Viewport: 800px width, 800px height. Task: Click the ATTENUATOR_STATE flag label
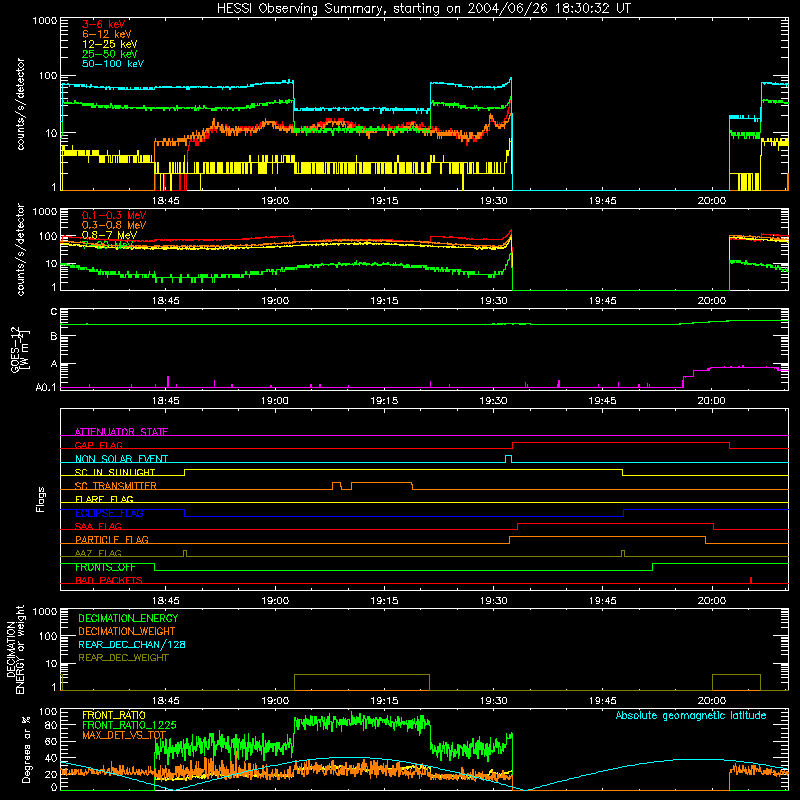[121, 432]
